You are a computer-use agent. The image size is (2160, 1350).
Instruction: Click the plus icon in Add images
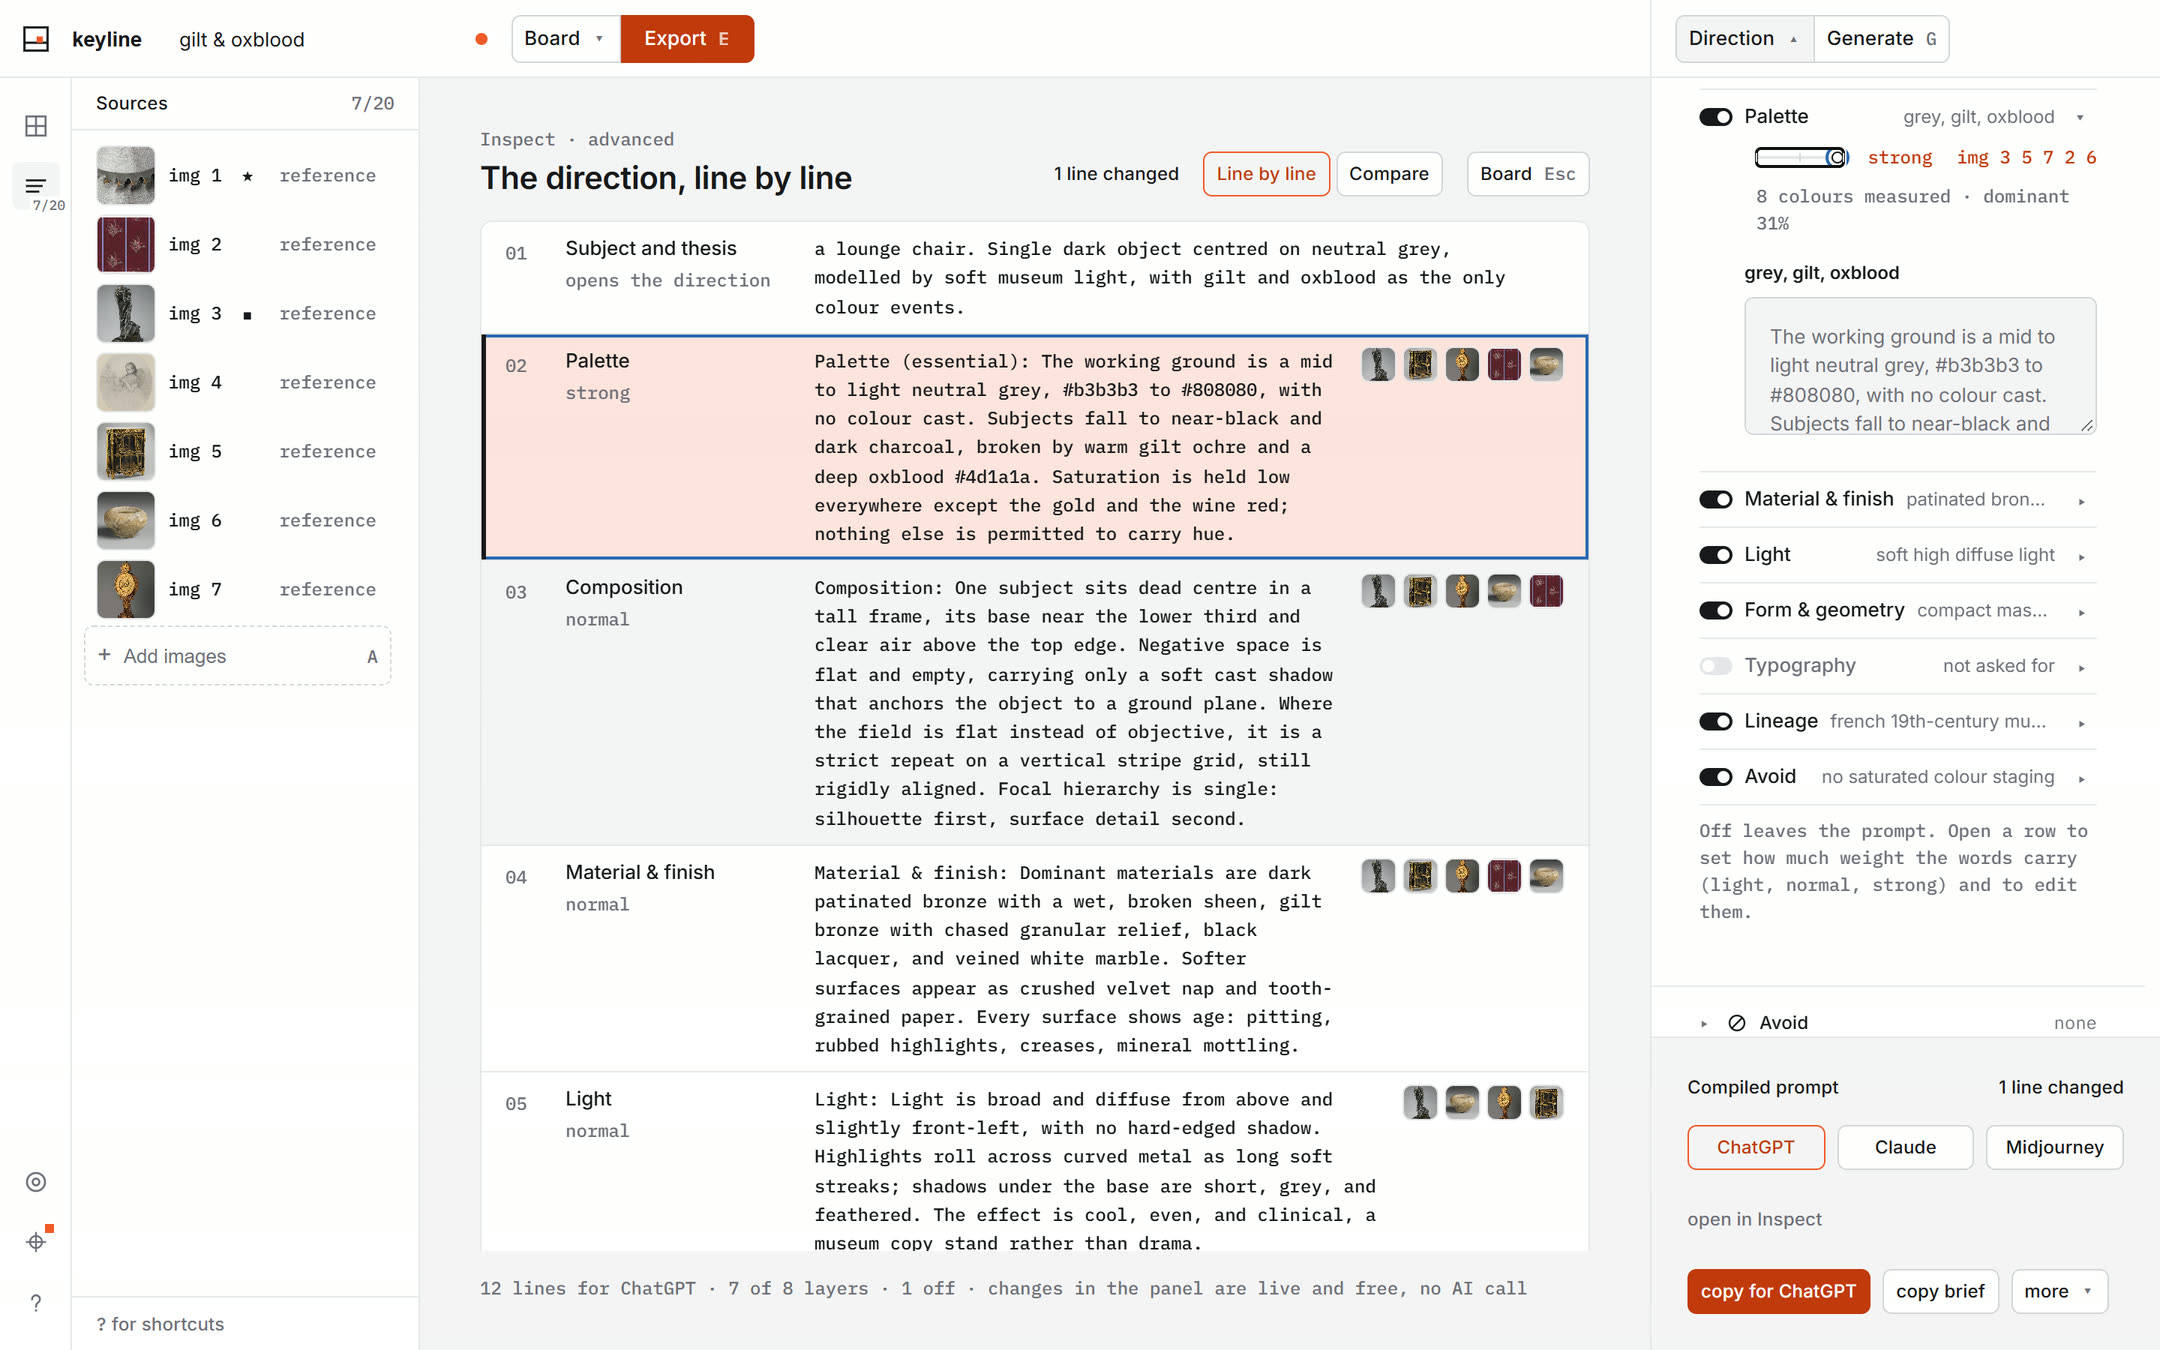click(104, 655)
